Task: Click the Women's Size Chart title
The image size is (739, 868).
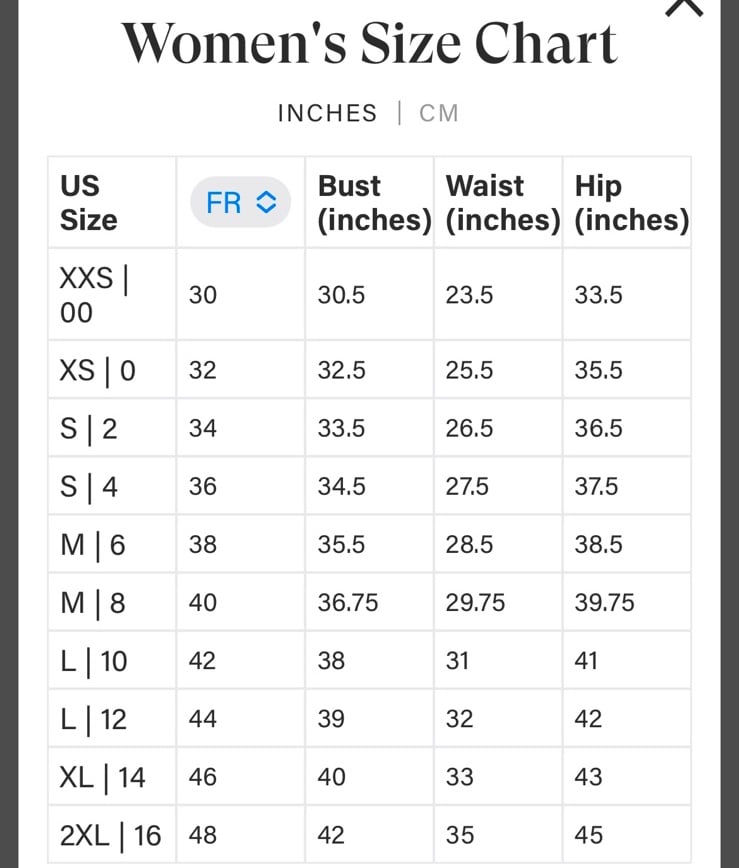Action: (x=369, y=43)
